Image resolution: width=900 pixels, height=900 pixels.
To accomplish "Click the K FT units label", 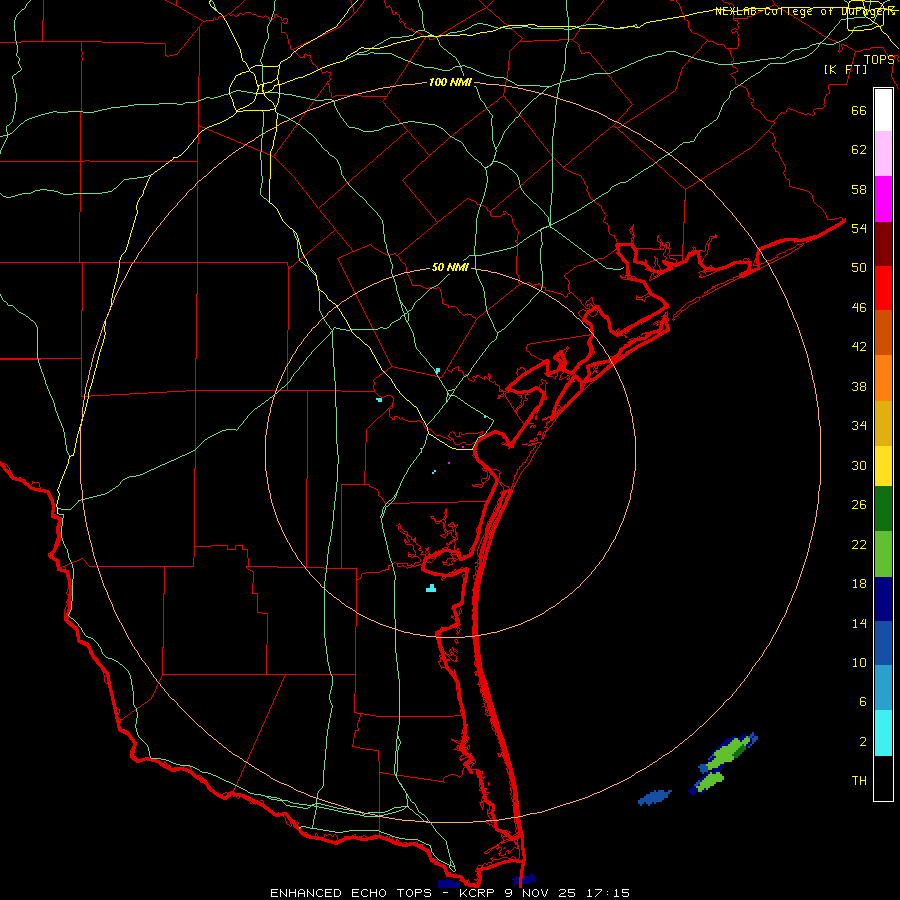I will pyautogui.click(x=845, y=69).
